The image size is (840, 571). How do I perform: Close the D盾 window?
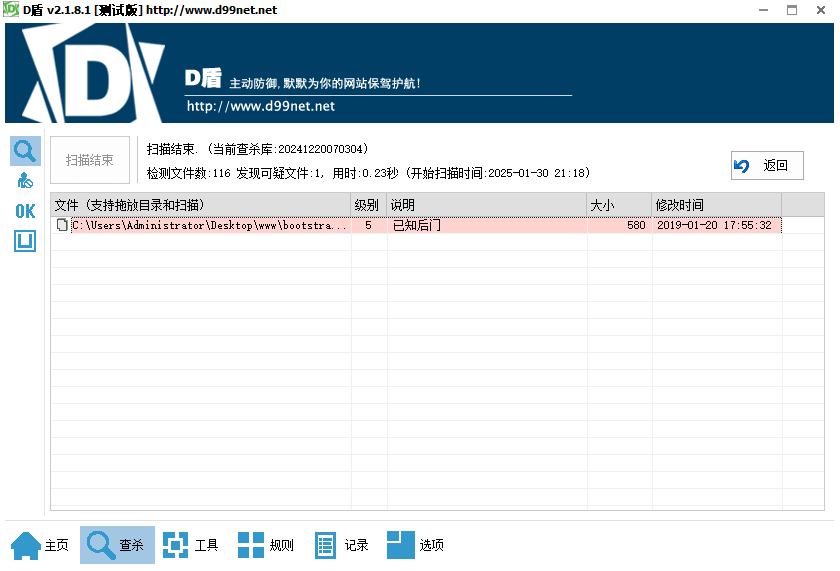821,10
